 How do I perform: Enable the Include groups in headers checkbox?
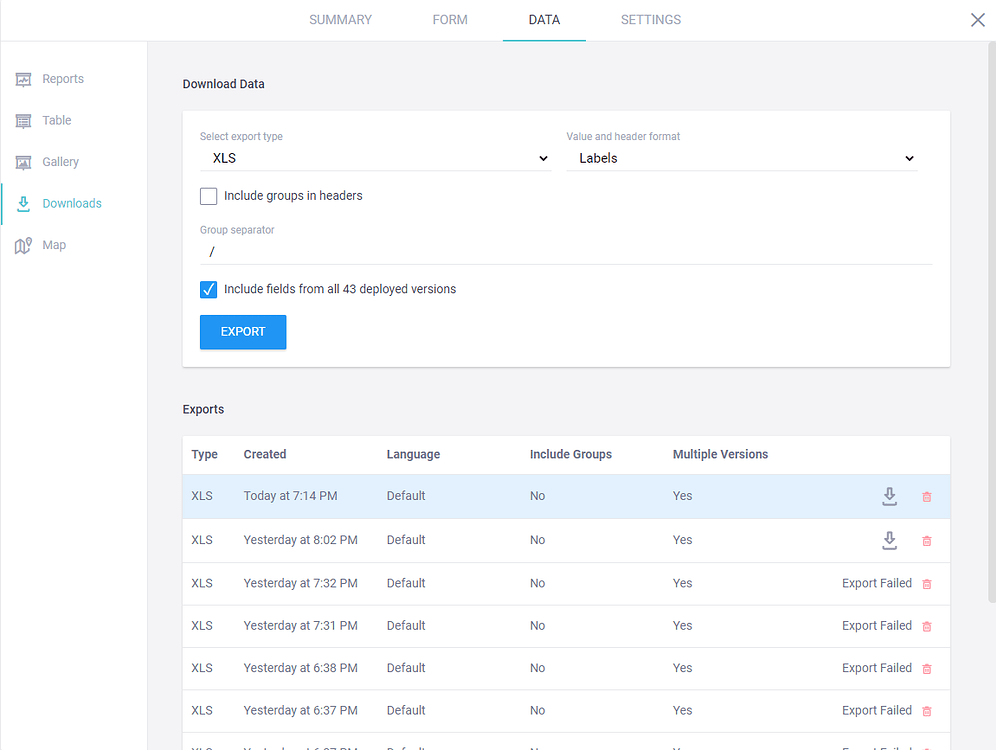(x=208, y=196)
